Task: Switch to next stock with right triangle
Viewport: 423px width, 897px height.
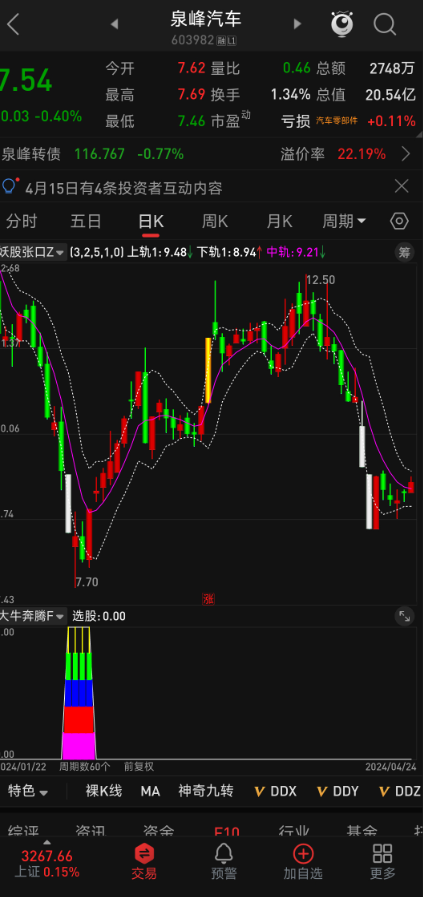Action: click(x=297, y=24)
